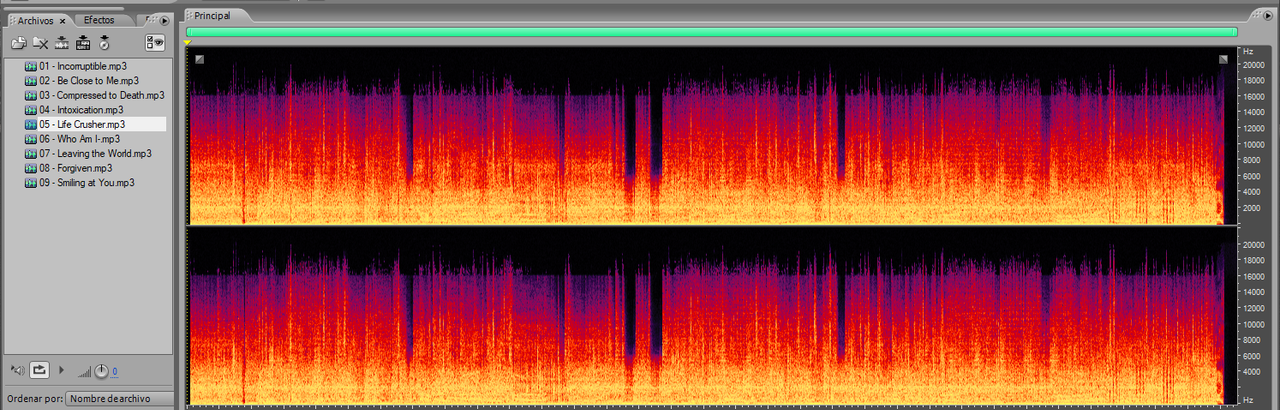
Task: Switch to the Archivos tab
Action: point(35,20)
